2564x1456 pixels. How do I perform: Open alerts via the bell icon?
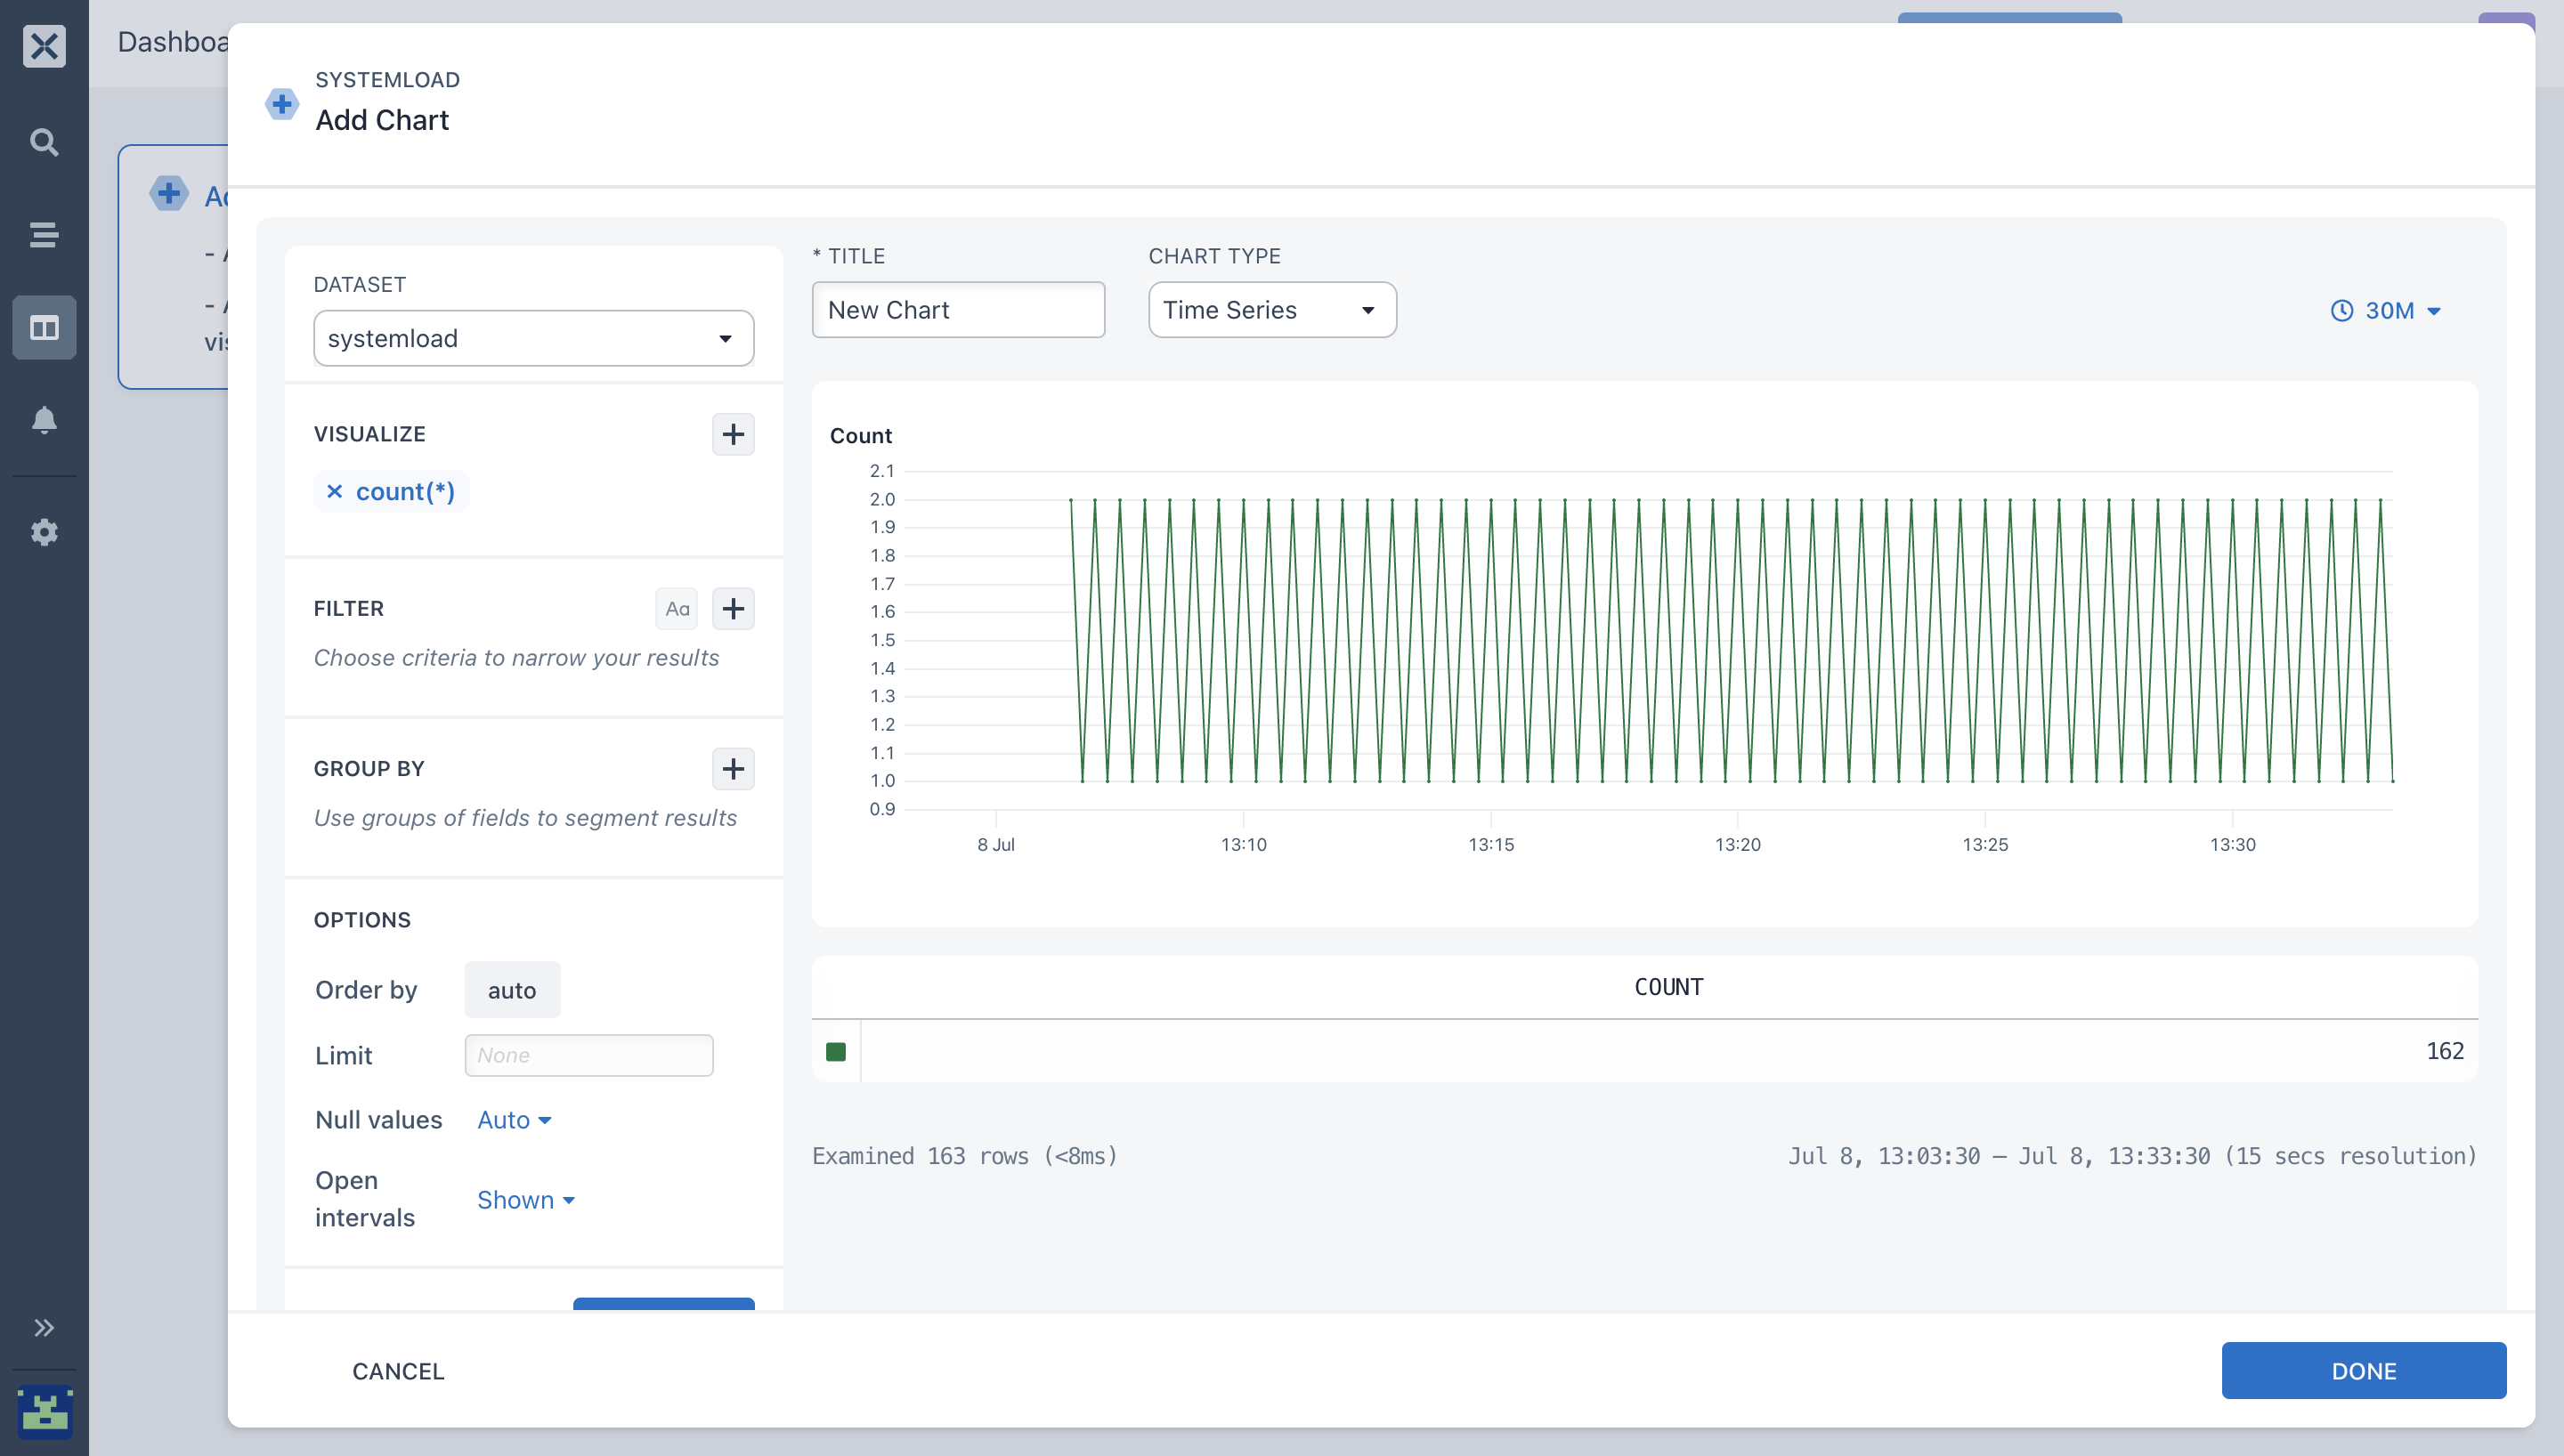coord(44,419)
